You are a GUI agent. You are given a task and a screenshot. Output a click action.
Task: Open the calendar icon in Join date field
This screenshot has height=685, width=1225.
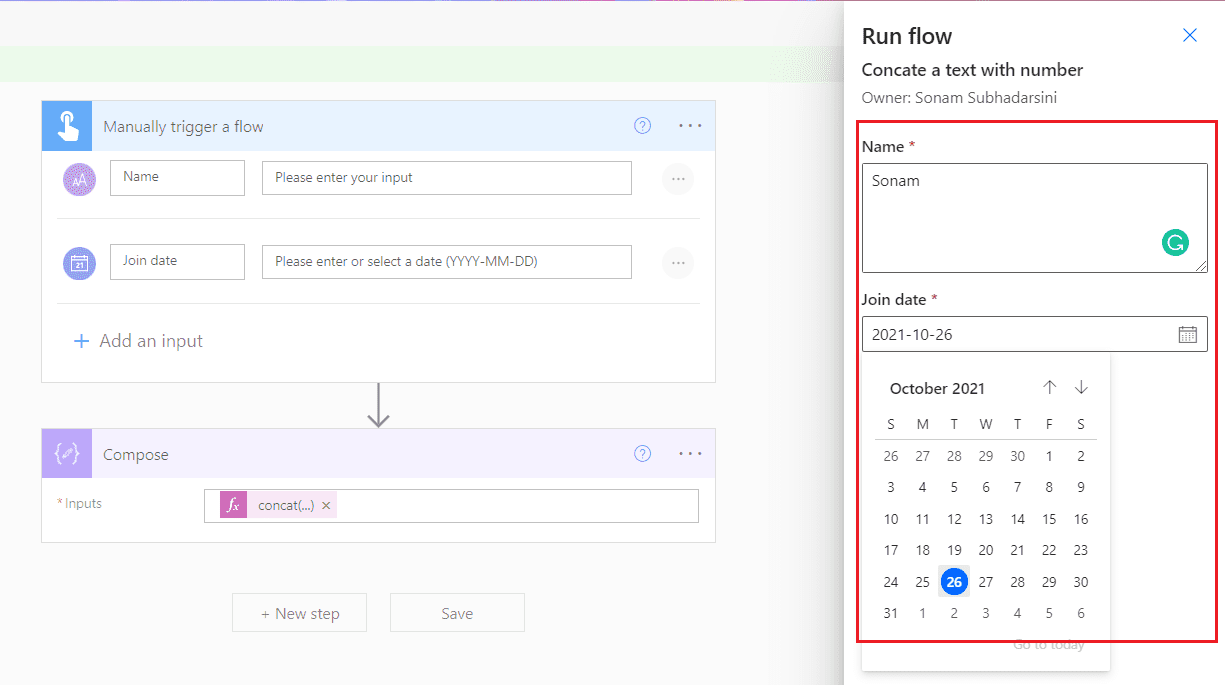click(1188, 334)
